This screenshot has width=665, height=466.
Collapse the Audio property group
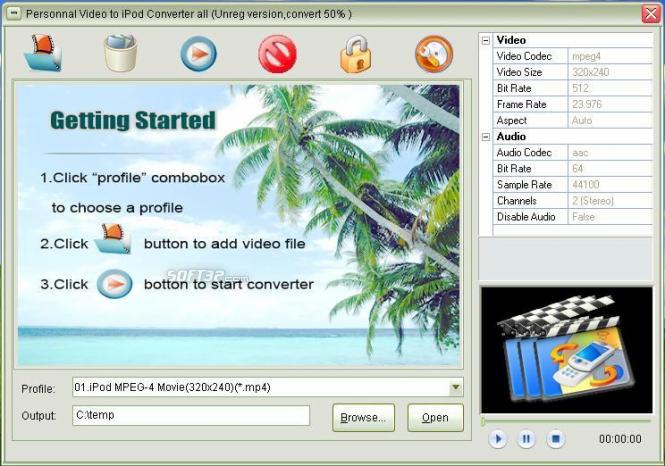click(x=486, y=137)
